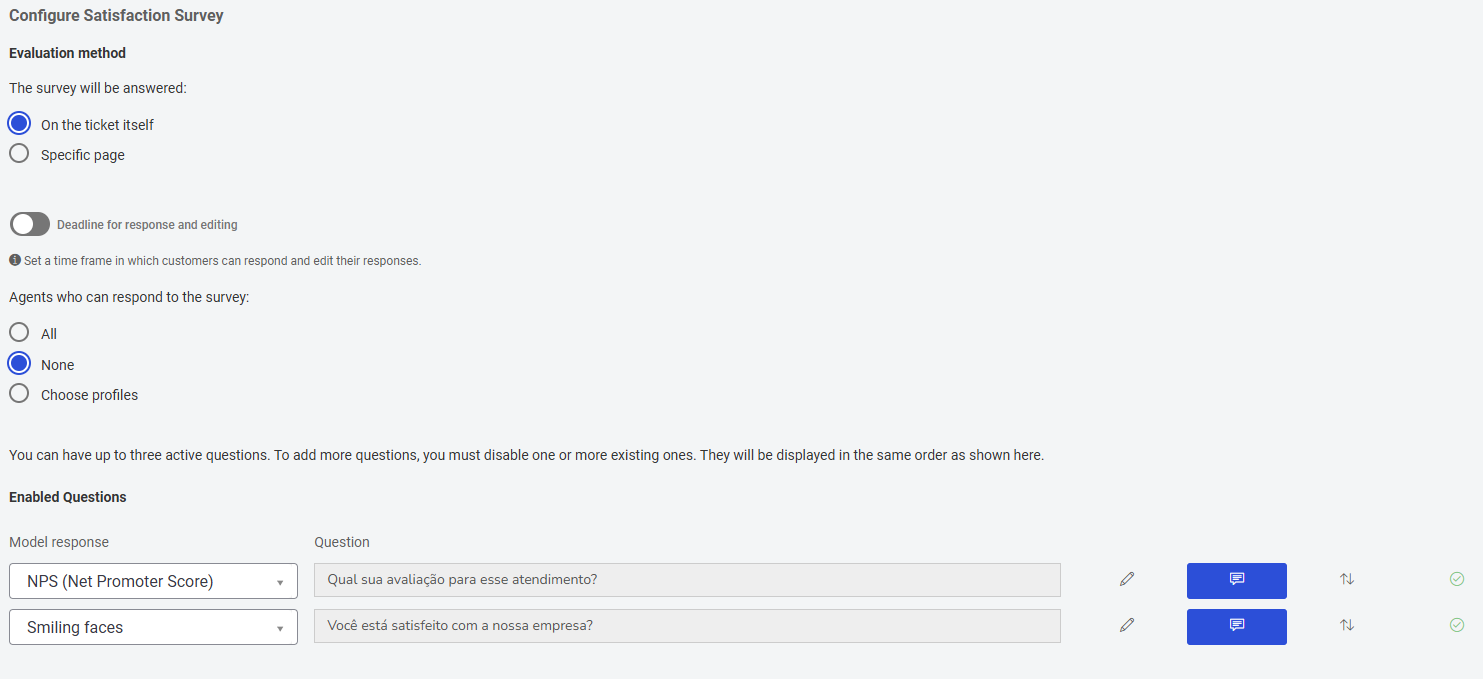Click the pencil edit icon for NPS question
The width and height of the screenshot is (1483, 679).
pyautogui.click(x=1127, y=579)
